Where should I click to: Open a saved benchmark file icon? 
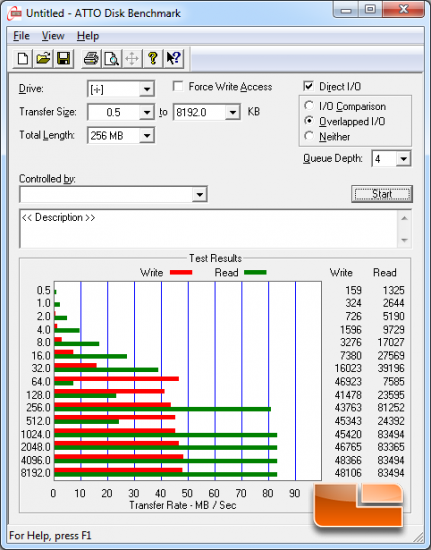point(43,58)
